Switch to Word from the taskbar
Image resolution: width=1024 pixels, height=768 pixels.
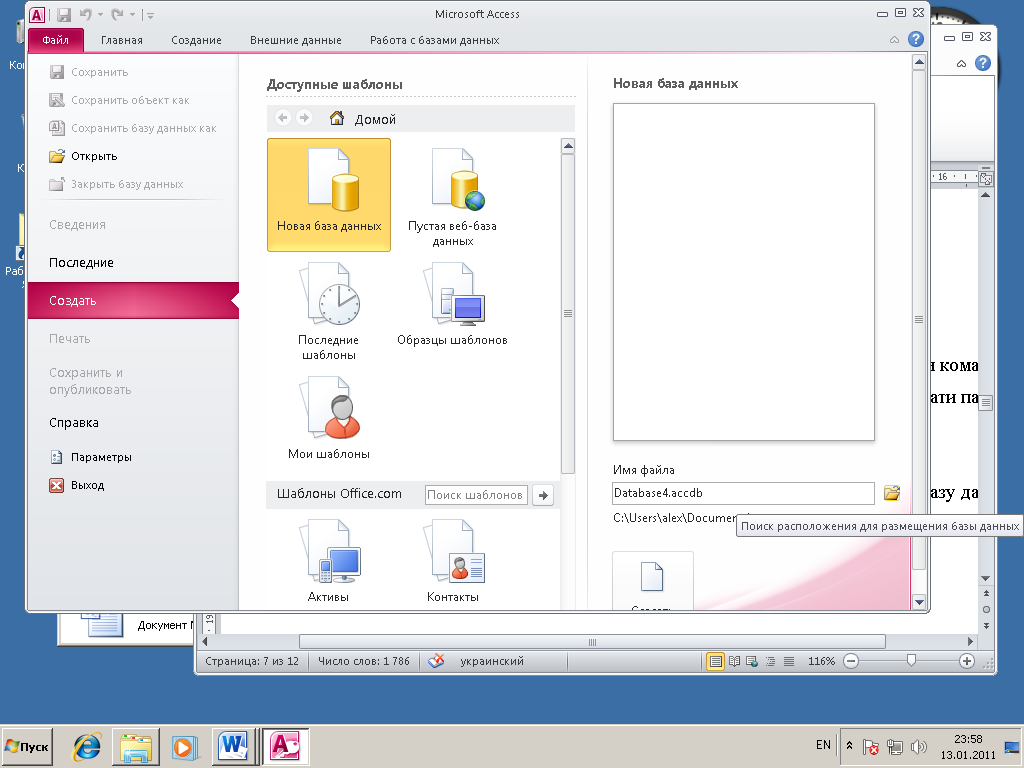pyautogui.click(x=234, y=746)
